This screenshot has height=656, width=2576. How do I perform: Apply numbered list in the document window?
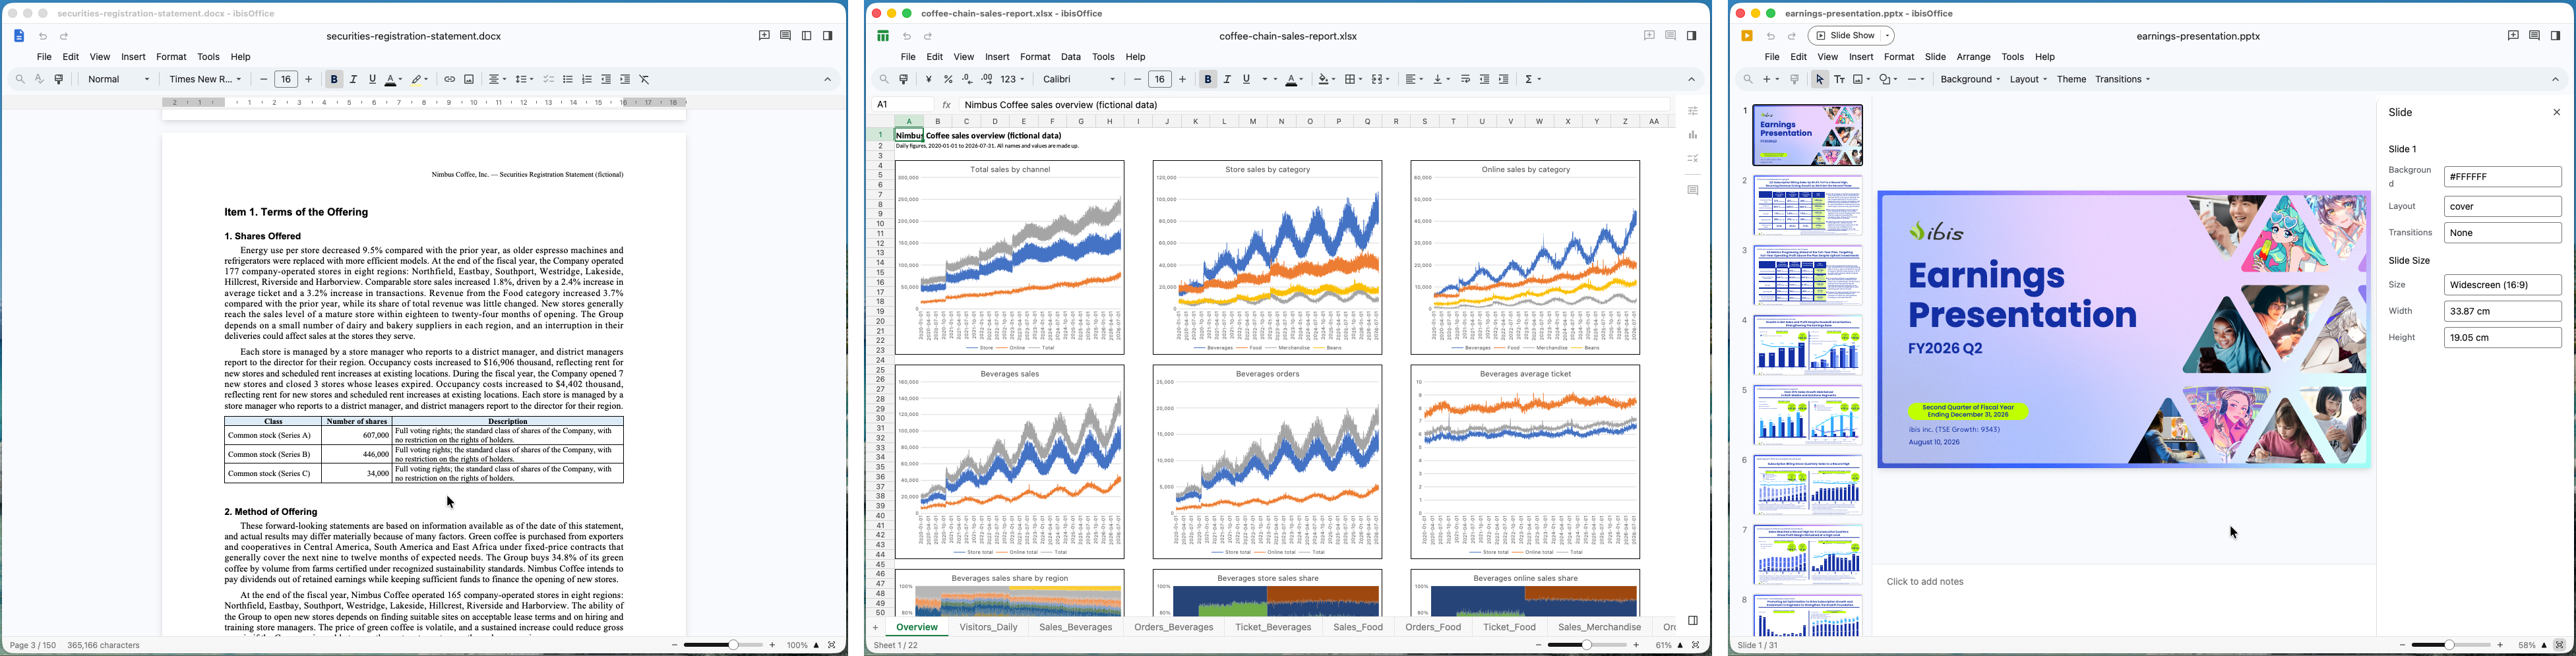pyautogui.click(x=587, y=80)
